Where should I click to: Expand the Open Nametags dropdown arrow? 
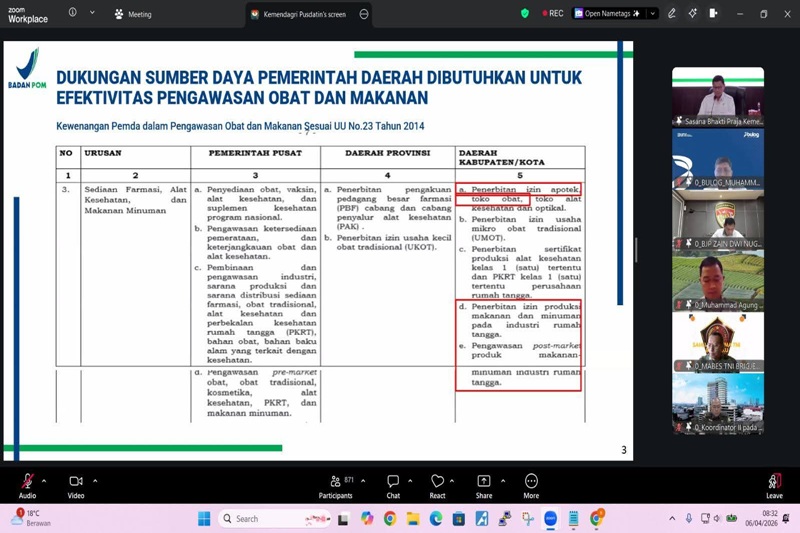653,14
